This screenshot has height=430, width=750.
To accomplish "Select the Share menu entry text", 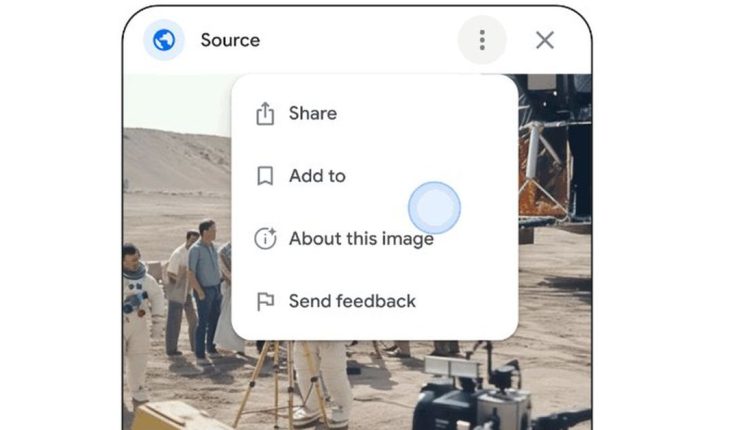I will [312, 114].
